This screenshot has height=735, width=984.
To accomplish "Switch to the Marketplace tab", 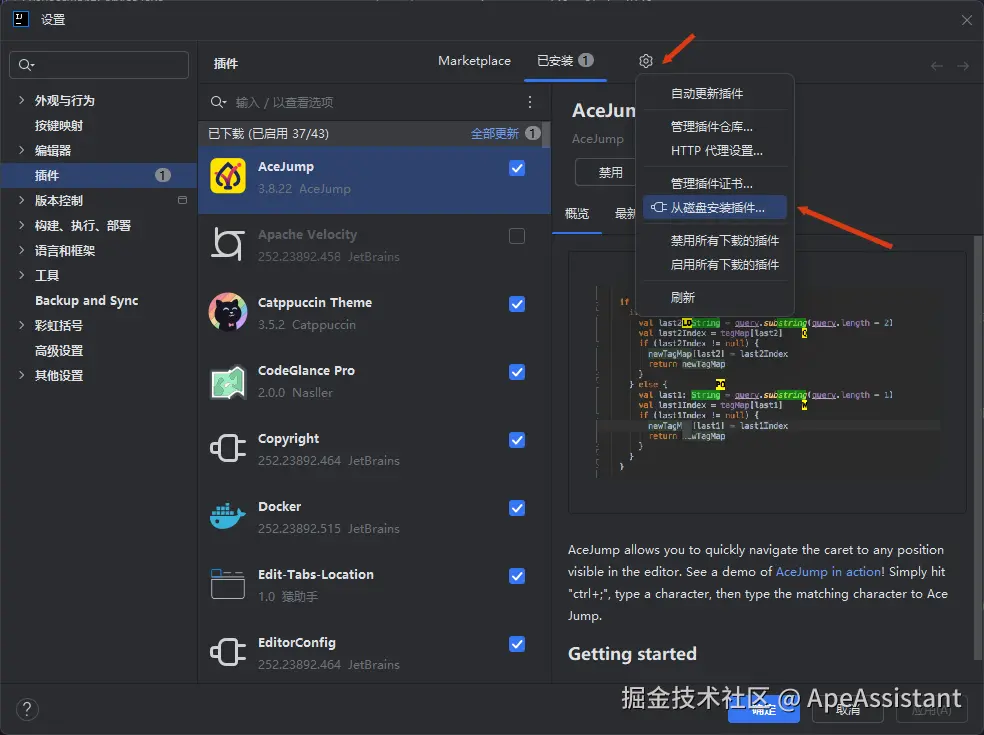I will (474, 61).
